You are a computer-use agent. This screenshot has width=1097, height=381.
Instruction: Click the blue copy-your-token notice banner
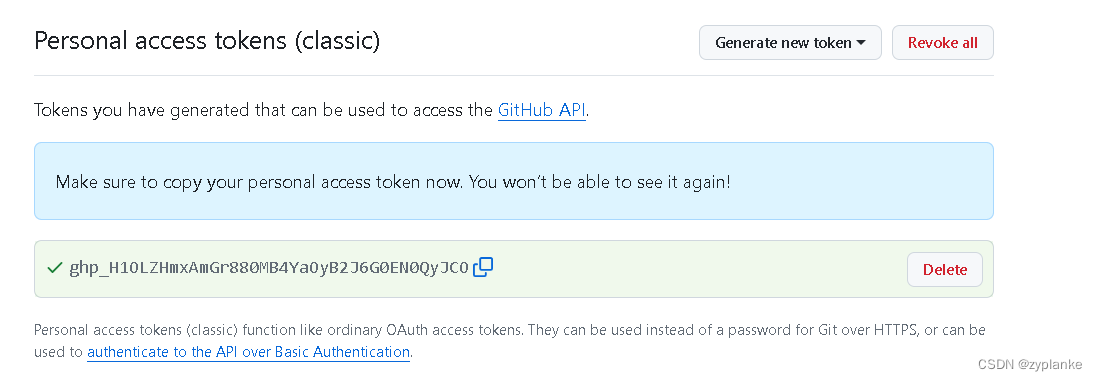pos(514,181)
